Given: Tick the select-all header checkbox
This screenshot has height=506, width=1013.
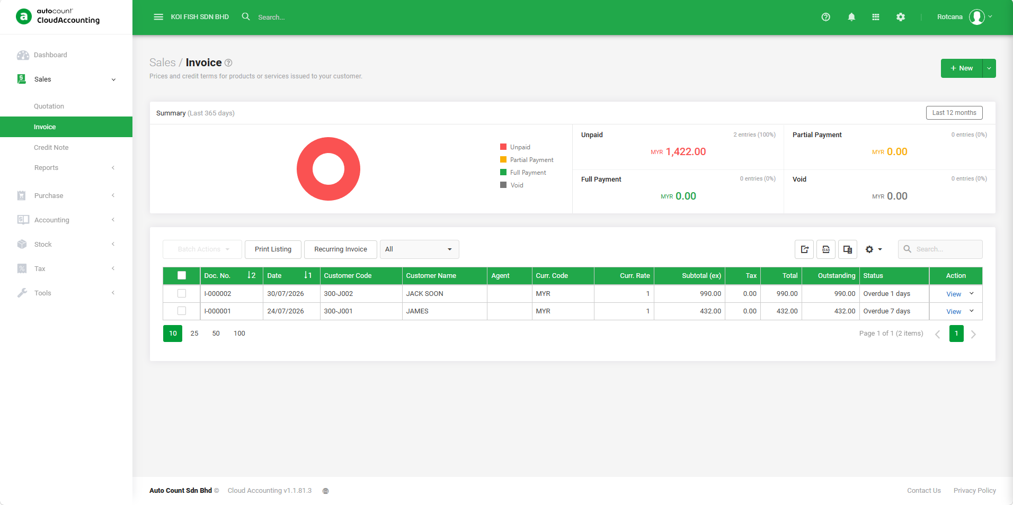Looking at the screenshot, I should click(182, 275).
